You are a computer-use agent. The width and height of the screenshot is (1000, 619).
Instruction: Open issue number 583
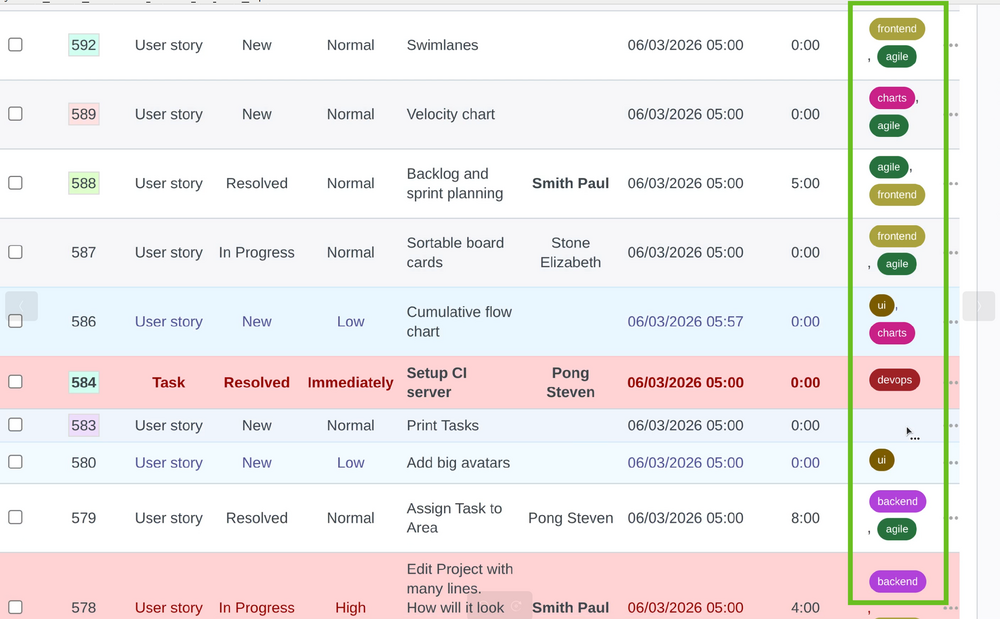[84, 425]
